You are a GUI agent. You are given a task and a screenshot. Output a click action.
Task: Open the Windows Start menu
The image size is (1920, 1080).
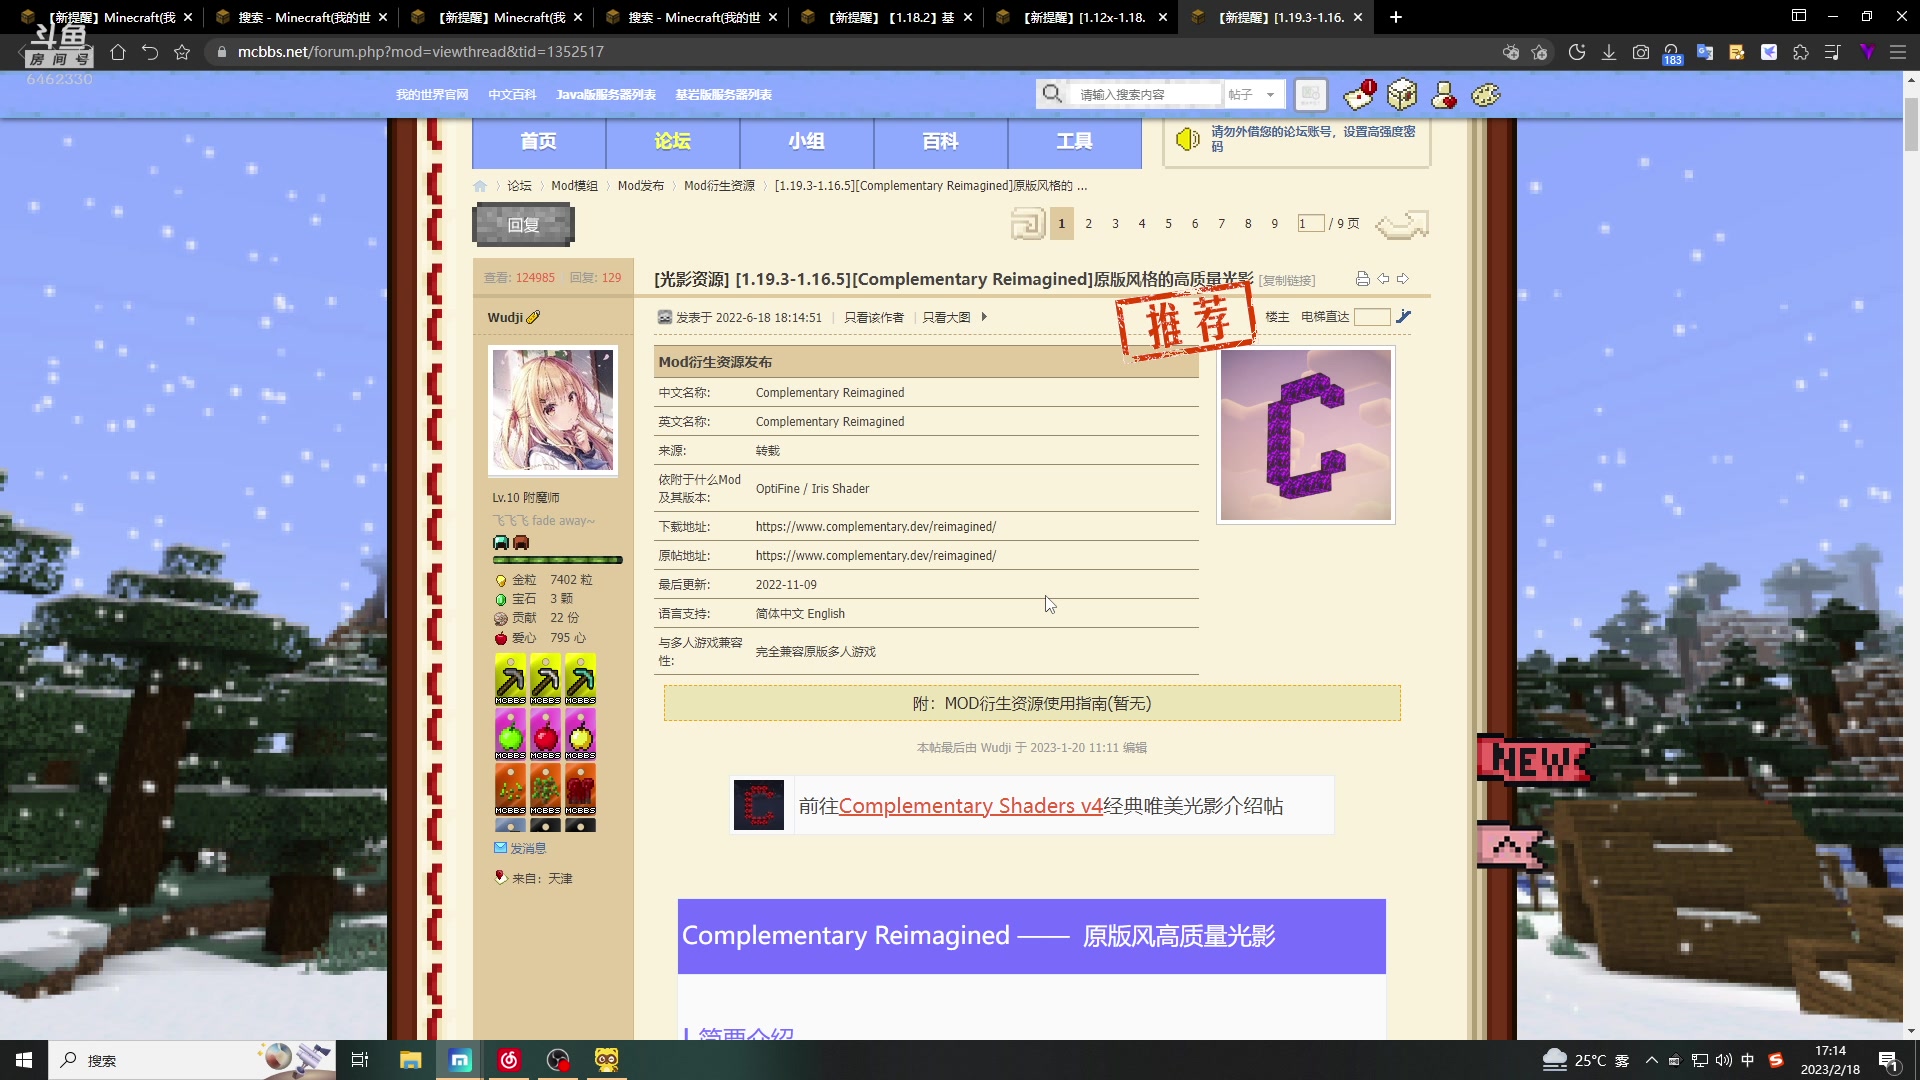tap(24, 1060)
